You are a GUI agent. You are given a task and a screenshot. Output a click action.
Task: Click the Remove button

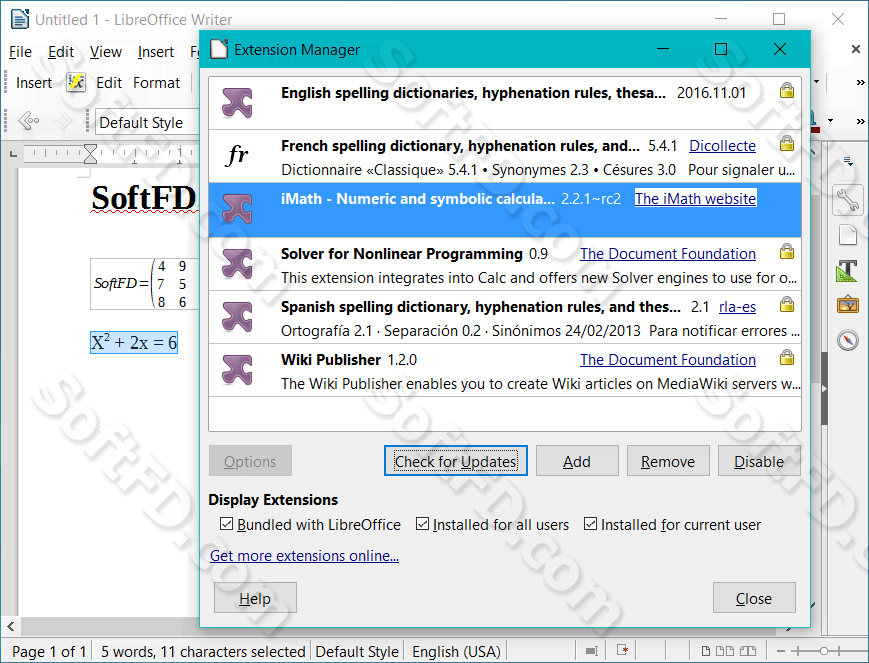coord(668,461)
